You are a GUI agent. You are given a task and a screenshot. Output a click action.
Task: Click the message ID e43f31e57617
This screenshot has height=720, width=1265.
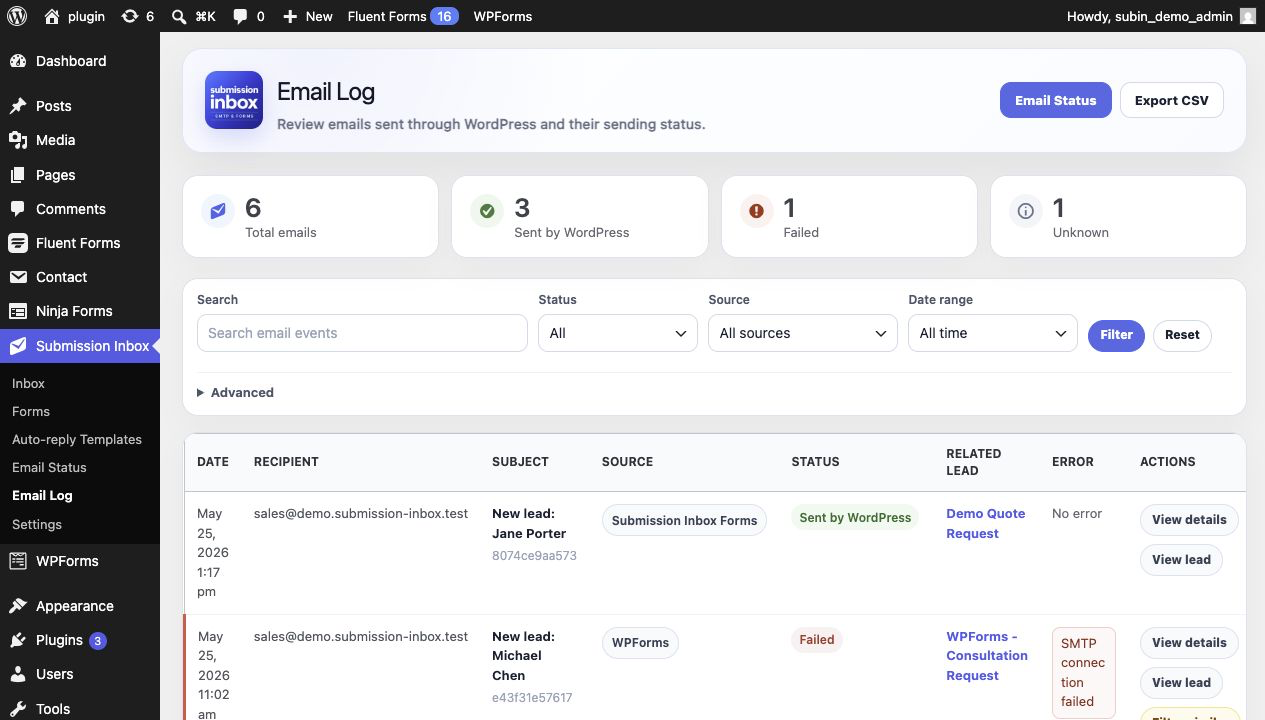click(532, 698)
